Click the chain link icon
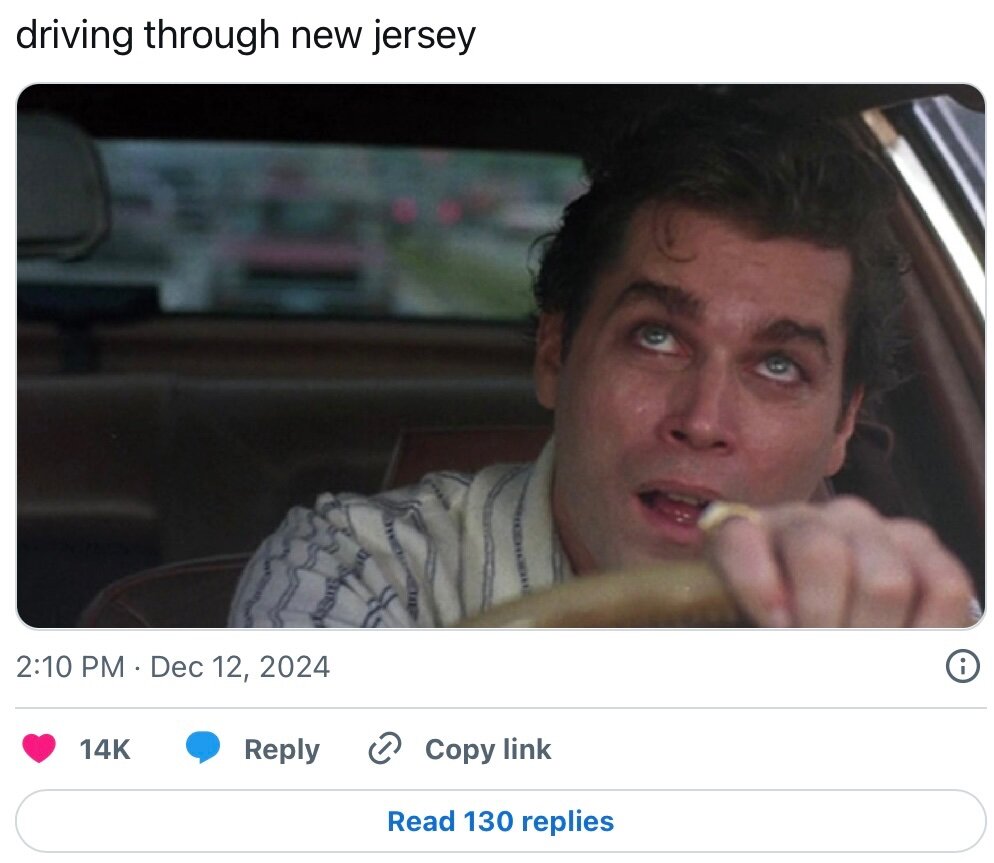 click(x=384, y=749)
